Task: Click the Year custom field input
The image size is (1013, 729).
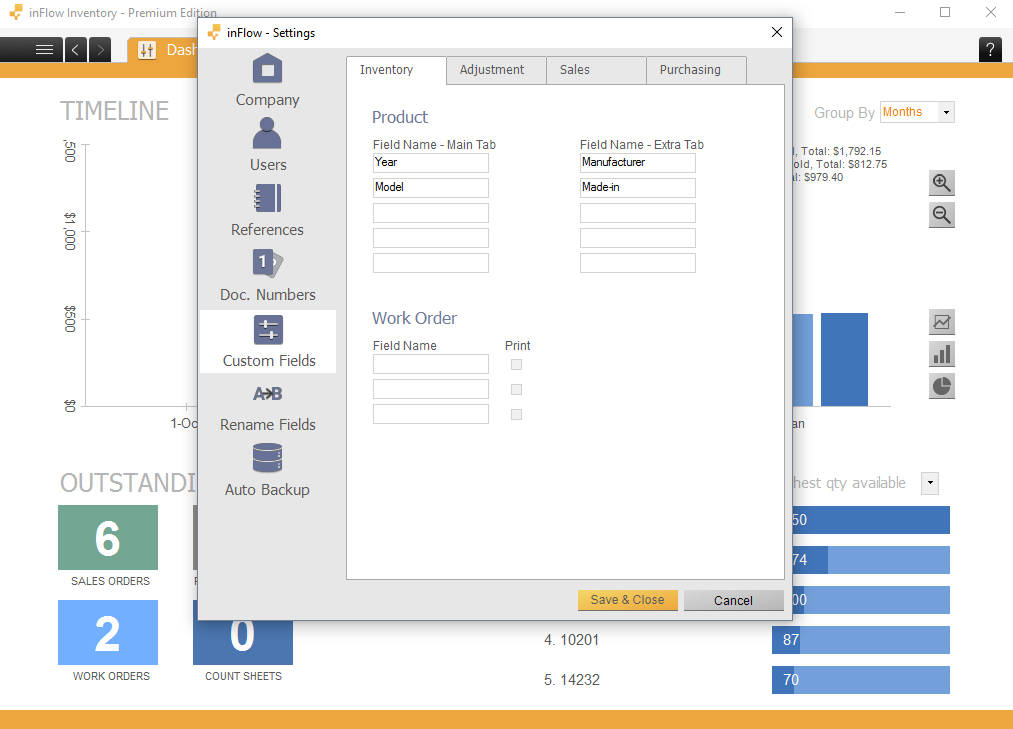Action: click(x=430, y=162)
